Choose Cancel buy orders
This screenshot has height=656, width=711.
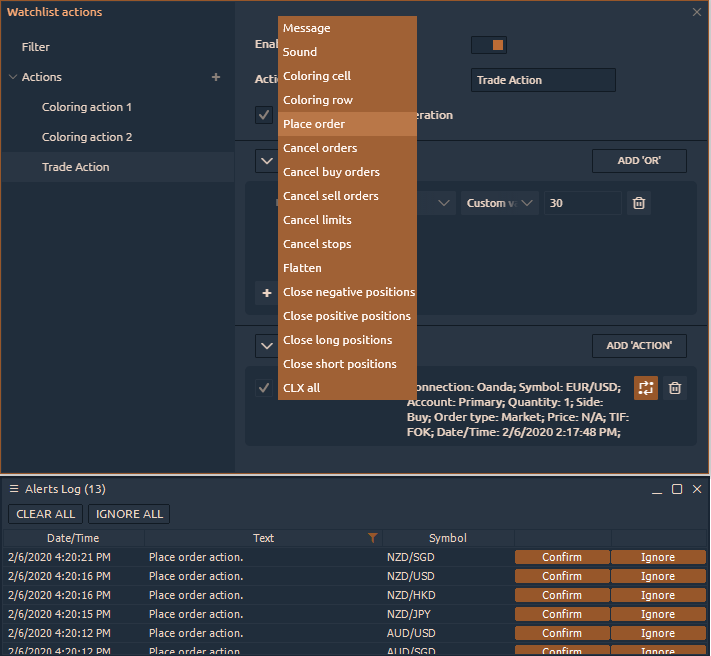347,172
